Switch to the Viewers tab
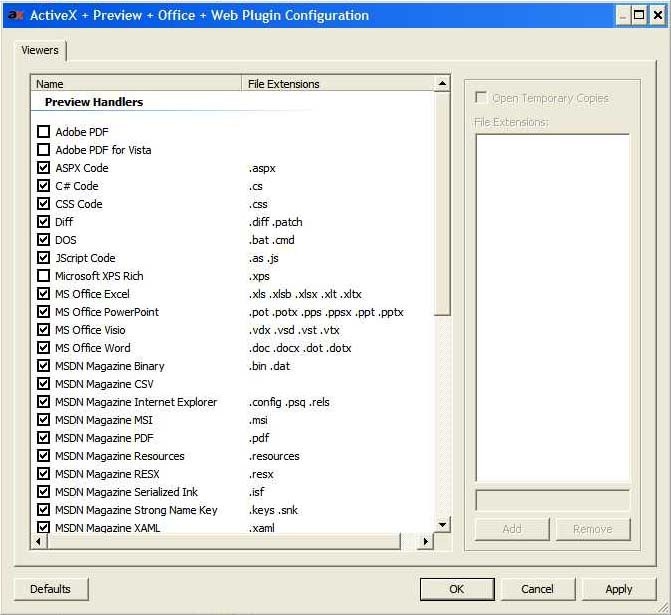671x615 pixels. 40,51
